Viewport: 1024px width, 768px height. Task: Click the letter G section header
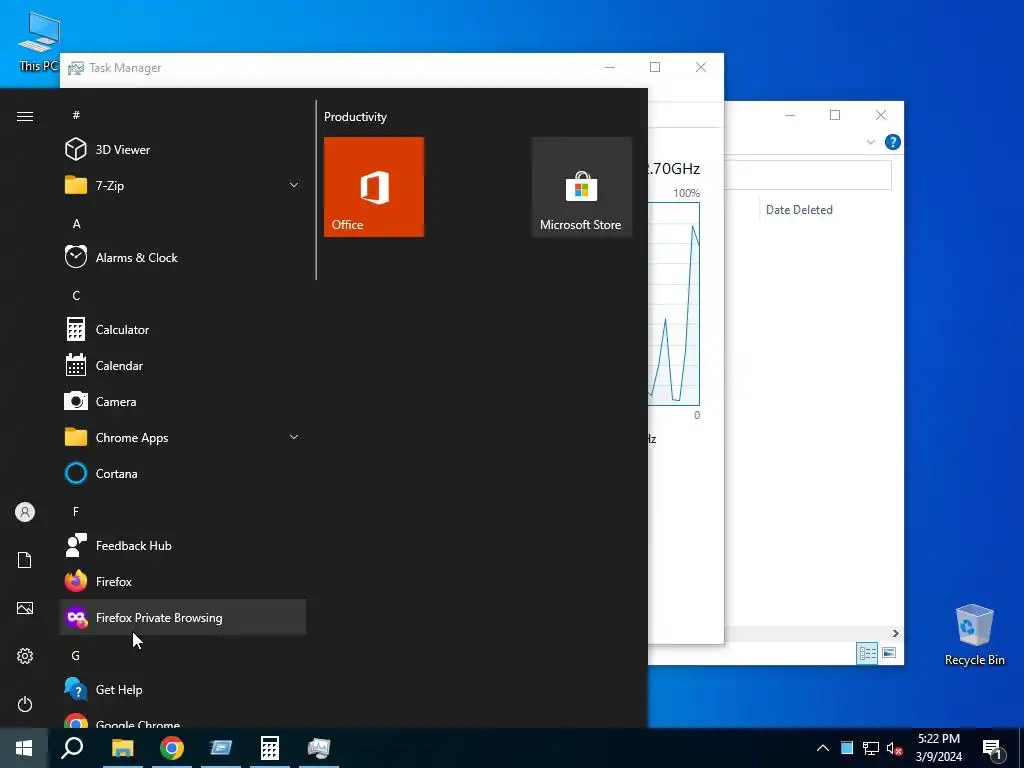click(76, 656)
